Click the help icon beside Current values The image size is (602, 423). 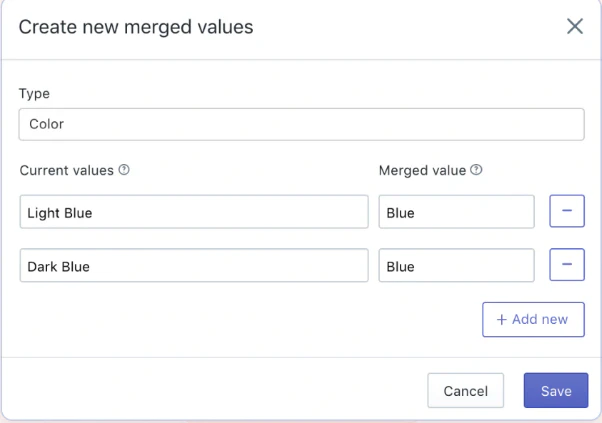tap(124, 170)
